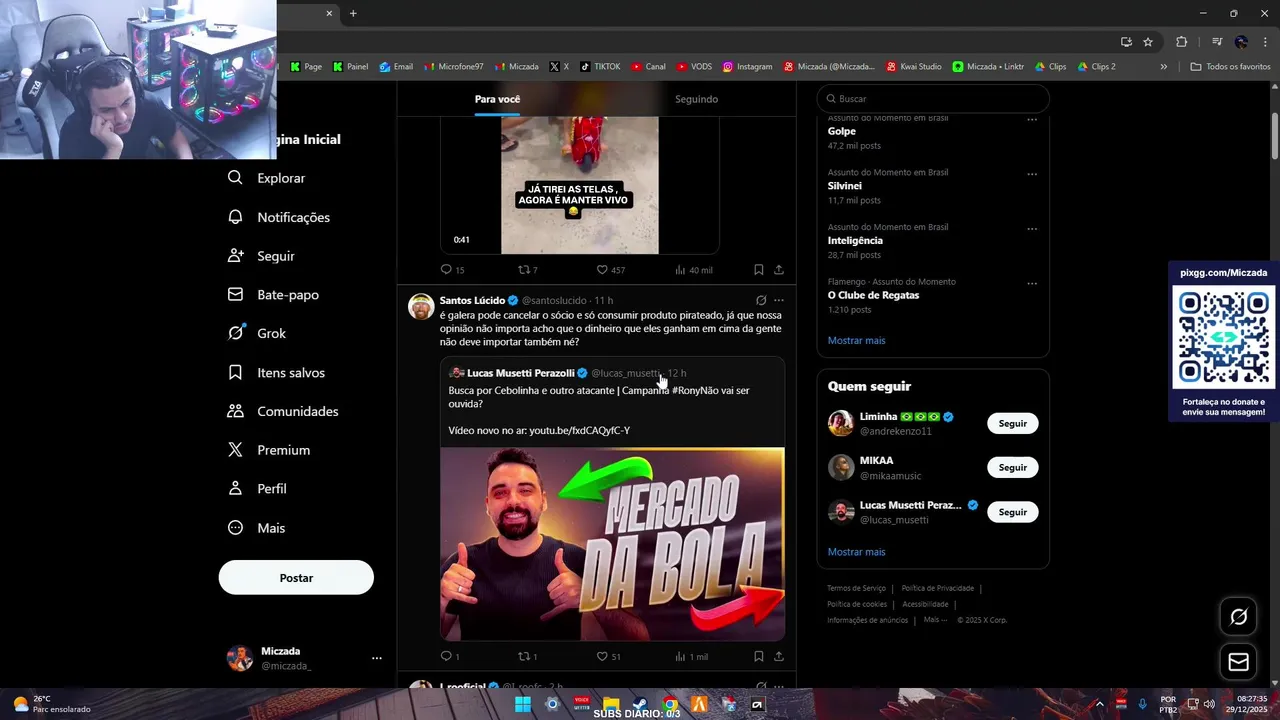Open the Instagram bookmark
1280x720 pixels.
coord(747,67)
